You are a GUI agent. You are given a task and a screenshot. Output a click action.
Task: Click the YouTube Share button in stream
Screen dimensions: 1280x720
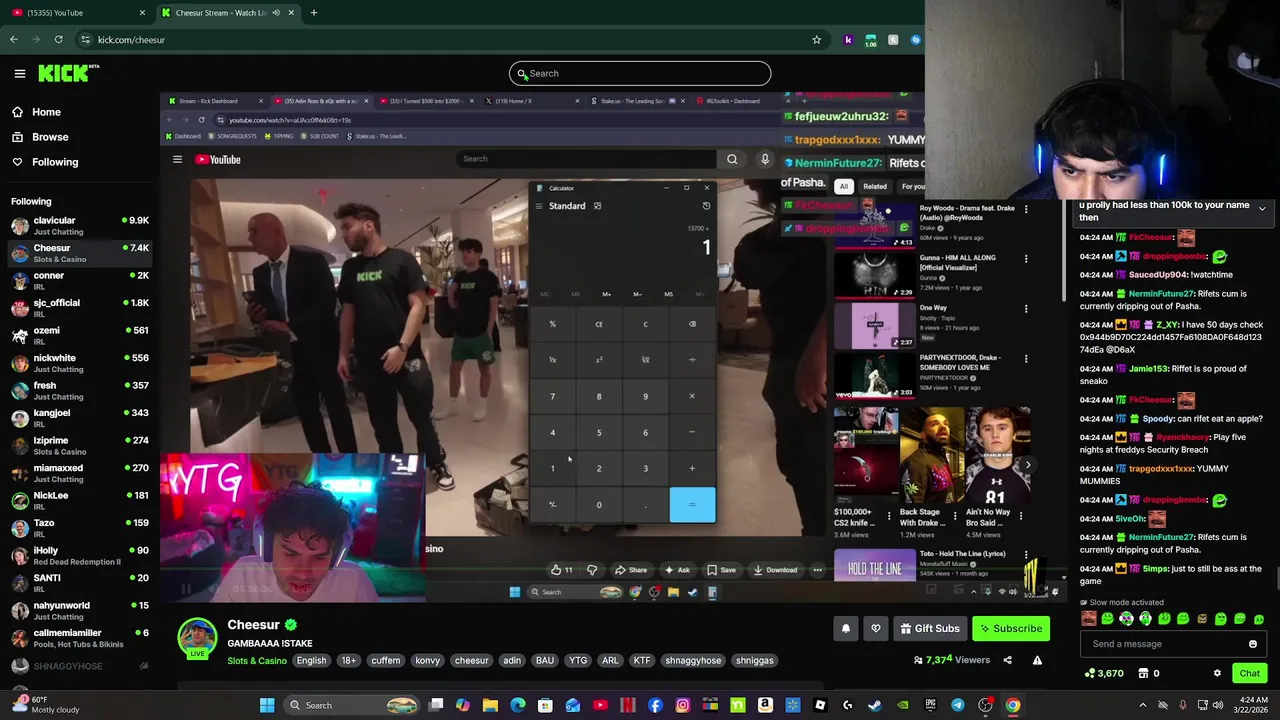[631, 570]
